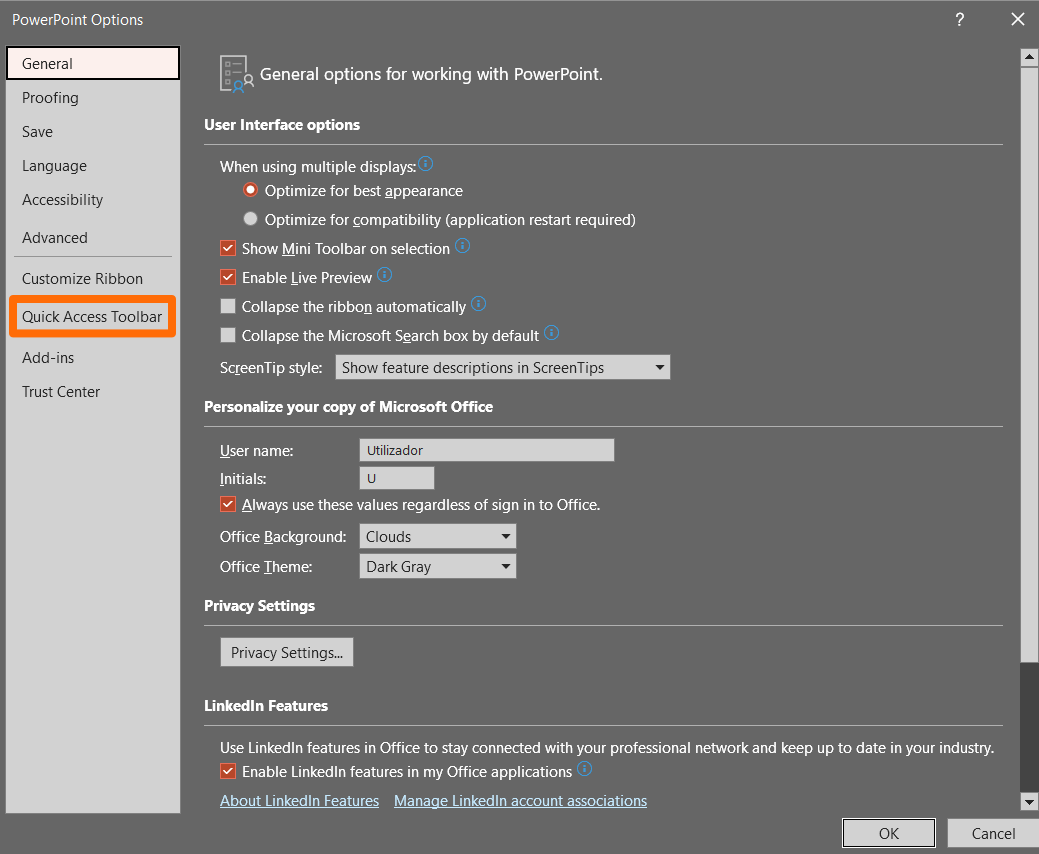
Task: Click info icon beside Enable LinkedIn features
Action: 585,769
